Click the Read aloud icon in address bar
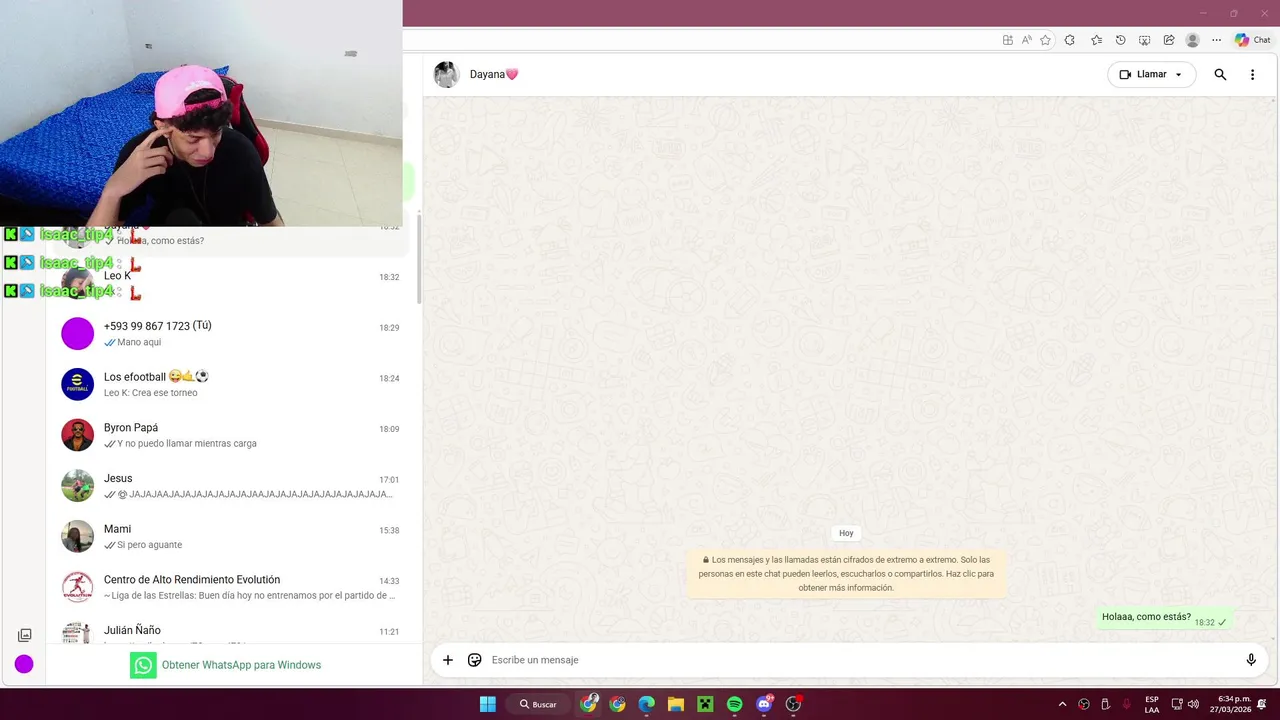 1027,40
